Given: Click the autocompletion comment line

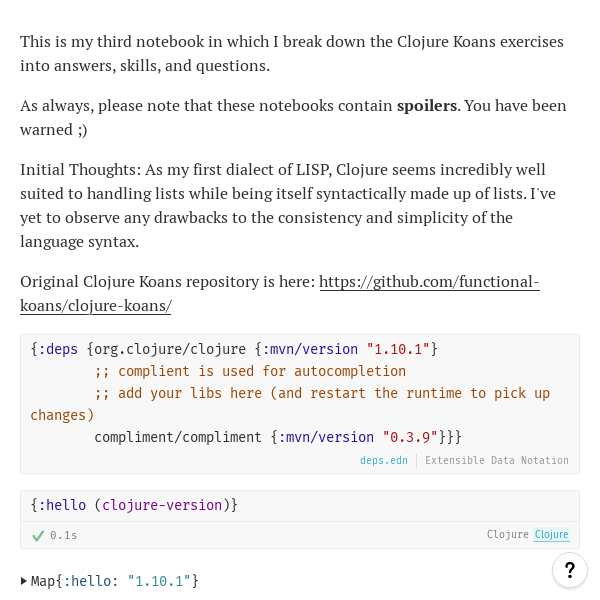Looking at the screenshot, I should click(250, 371).
